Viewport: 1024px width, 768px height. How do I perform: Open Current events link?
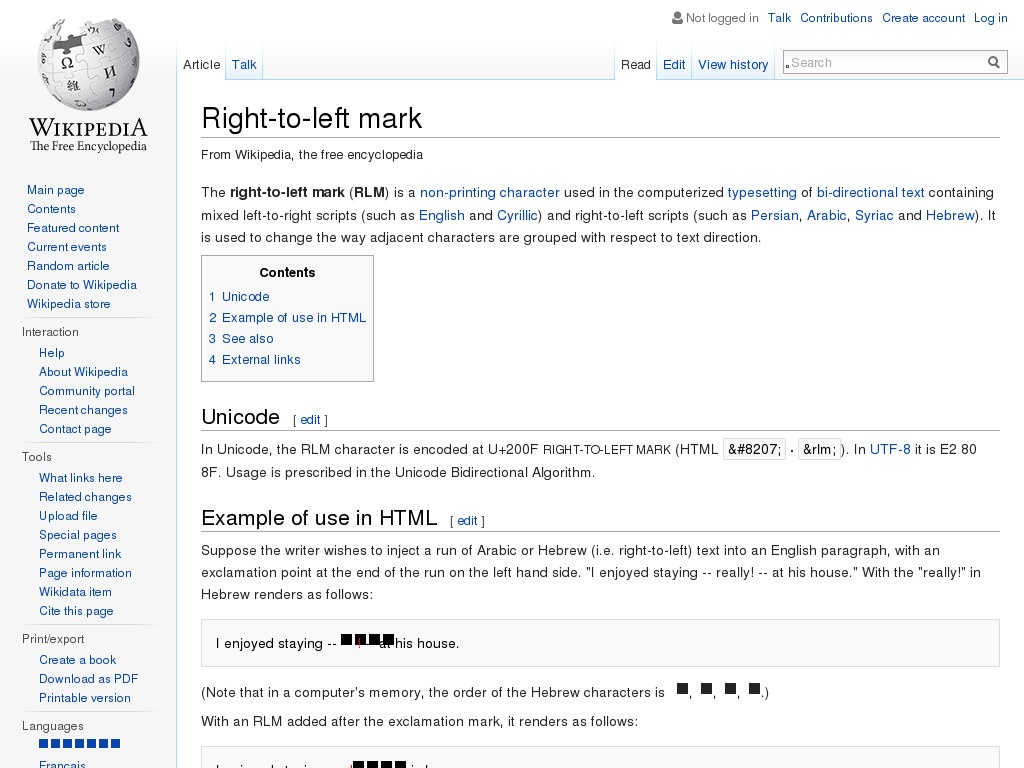(67, 247)
